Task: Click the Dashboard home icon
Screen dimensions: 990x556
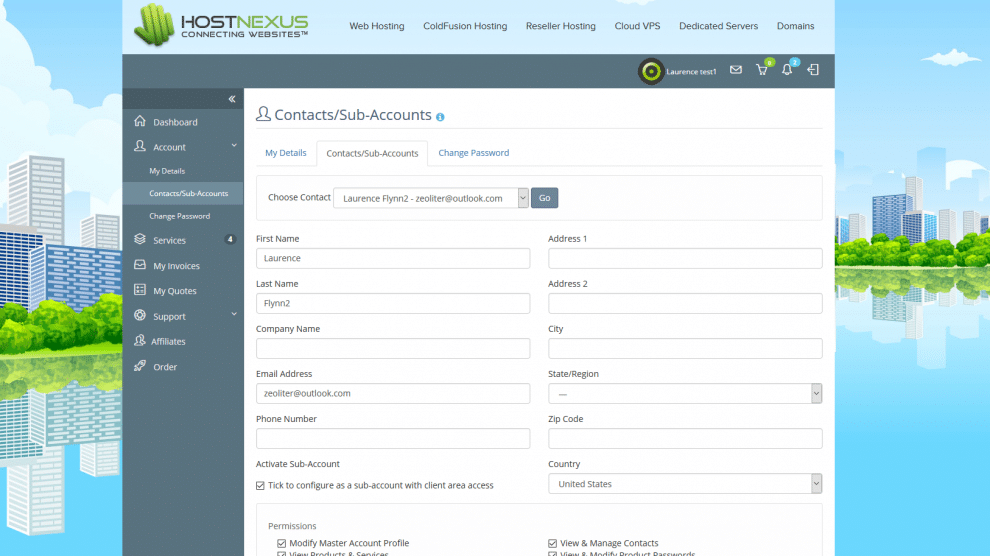Action: click(x=140, y=121)
